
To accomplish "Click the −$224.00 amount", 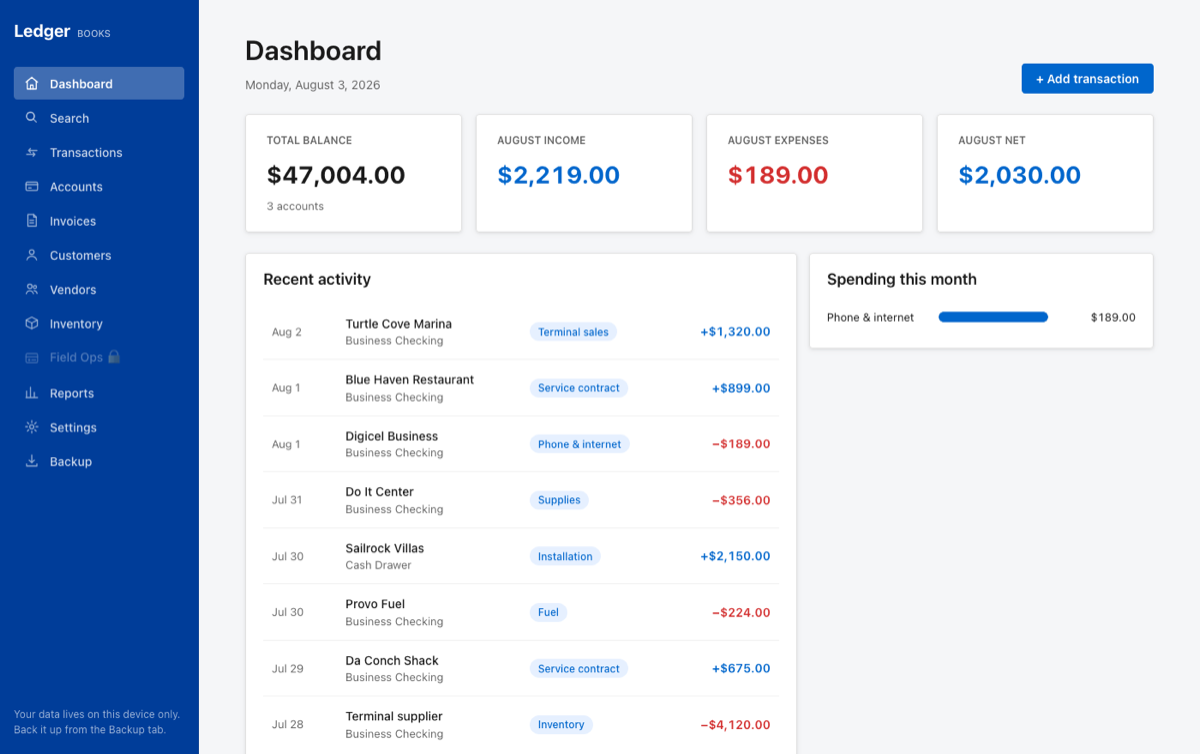I will point(741,612).
